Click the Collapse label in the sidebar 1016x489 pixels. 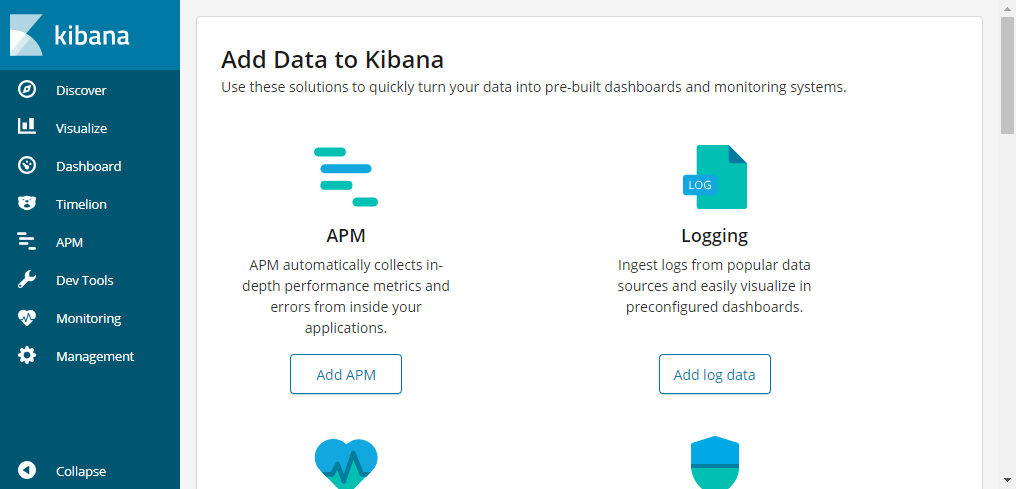tap(81, 472)
